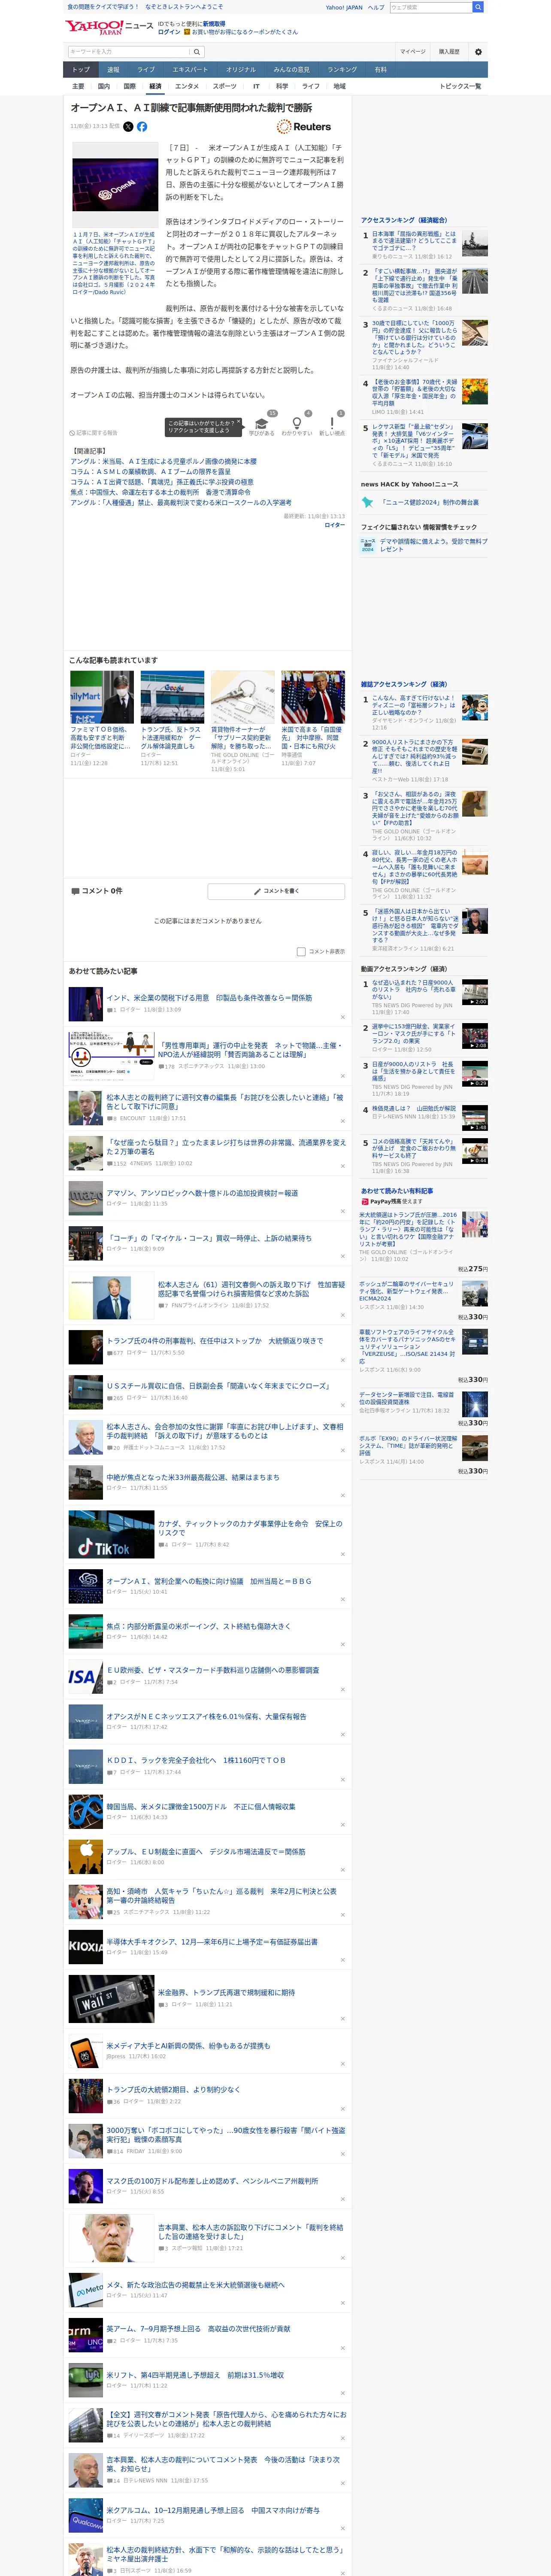
Task: Click in the keyword input field
Action: [129, 51]
